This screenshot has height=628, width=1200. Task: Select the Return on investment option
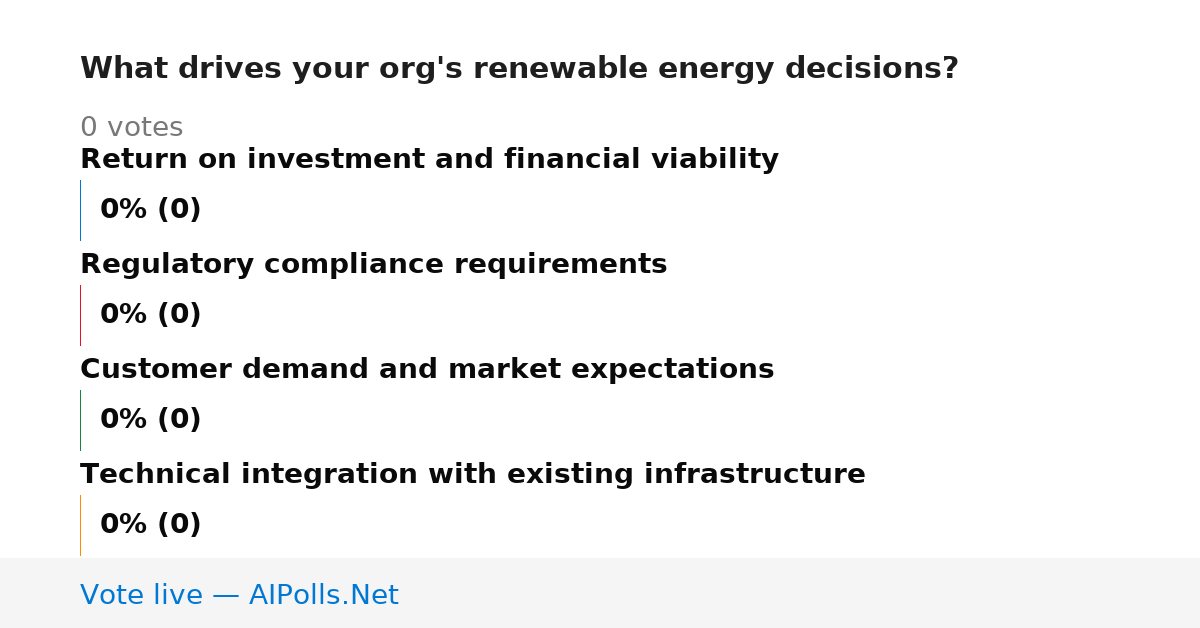[429, 160]
